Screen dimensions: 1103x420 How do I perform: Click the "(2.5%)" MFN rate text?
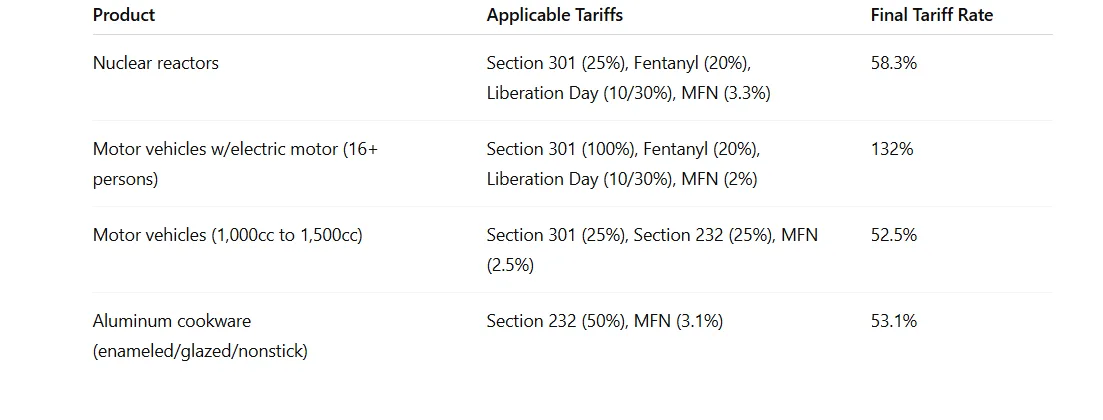tap(510, 265)
